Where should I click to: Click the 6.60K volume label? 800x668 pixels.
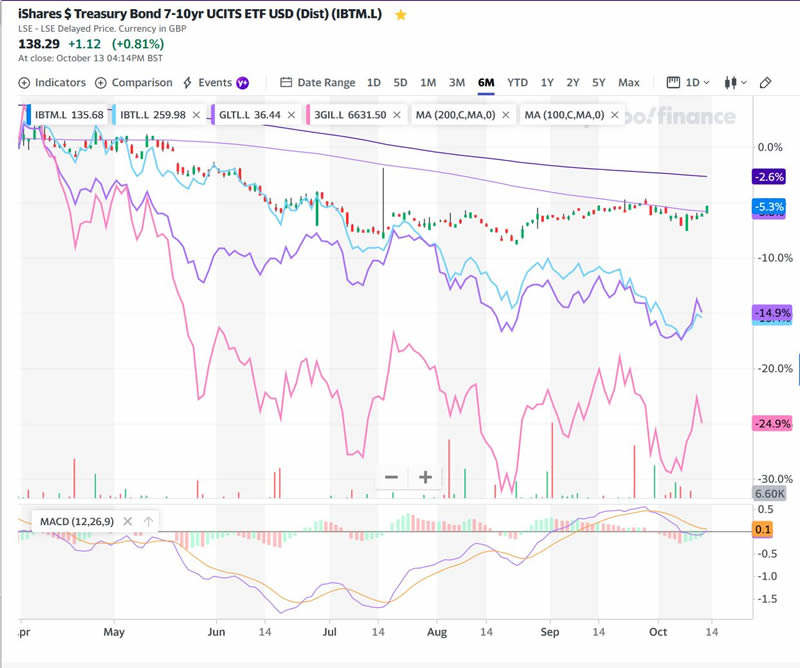pos(769,493)
